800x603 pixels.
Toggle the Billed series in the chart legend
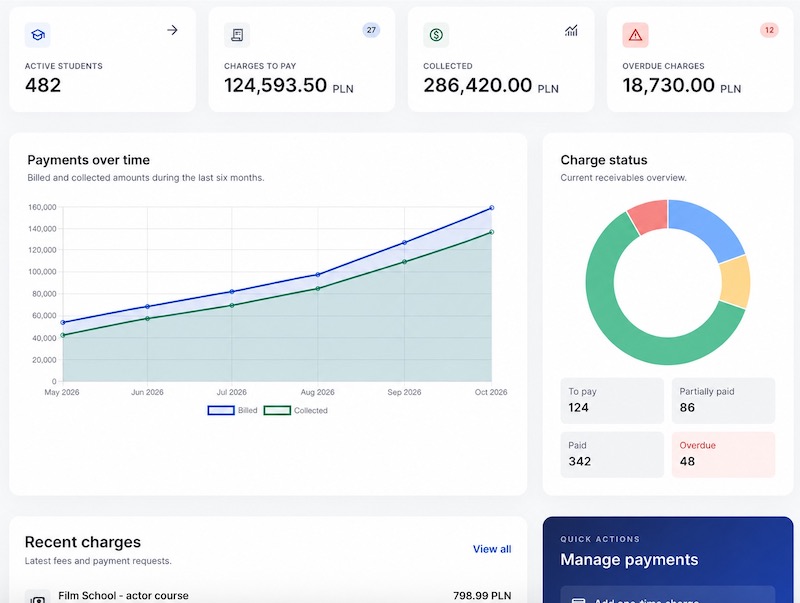coord(233,410)
